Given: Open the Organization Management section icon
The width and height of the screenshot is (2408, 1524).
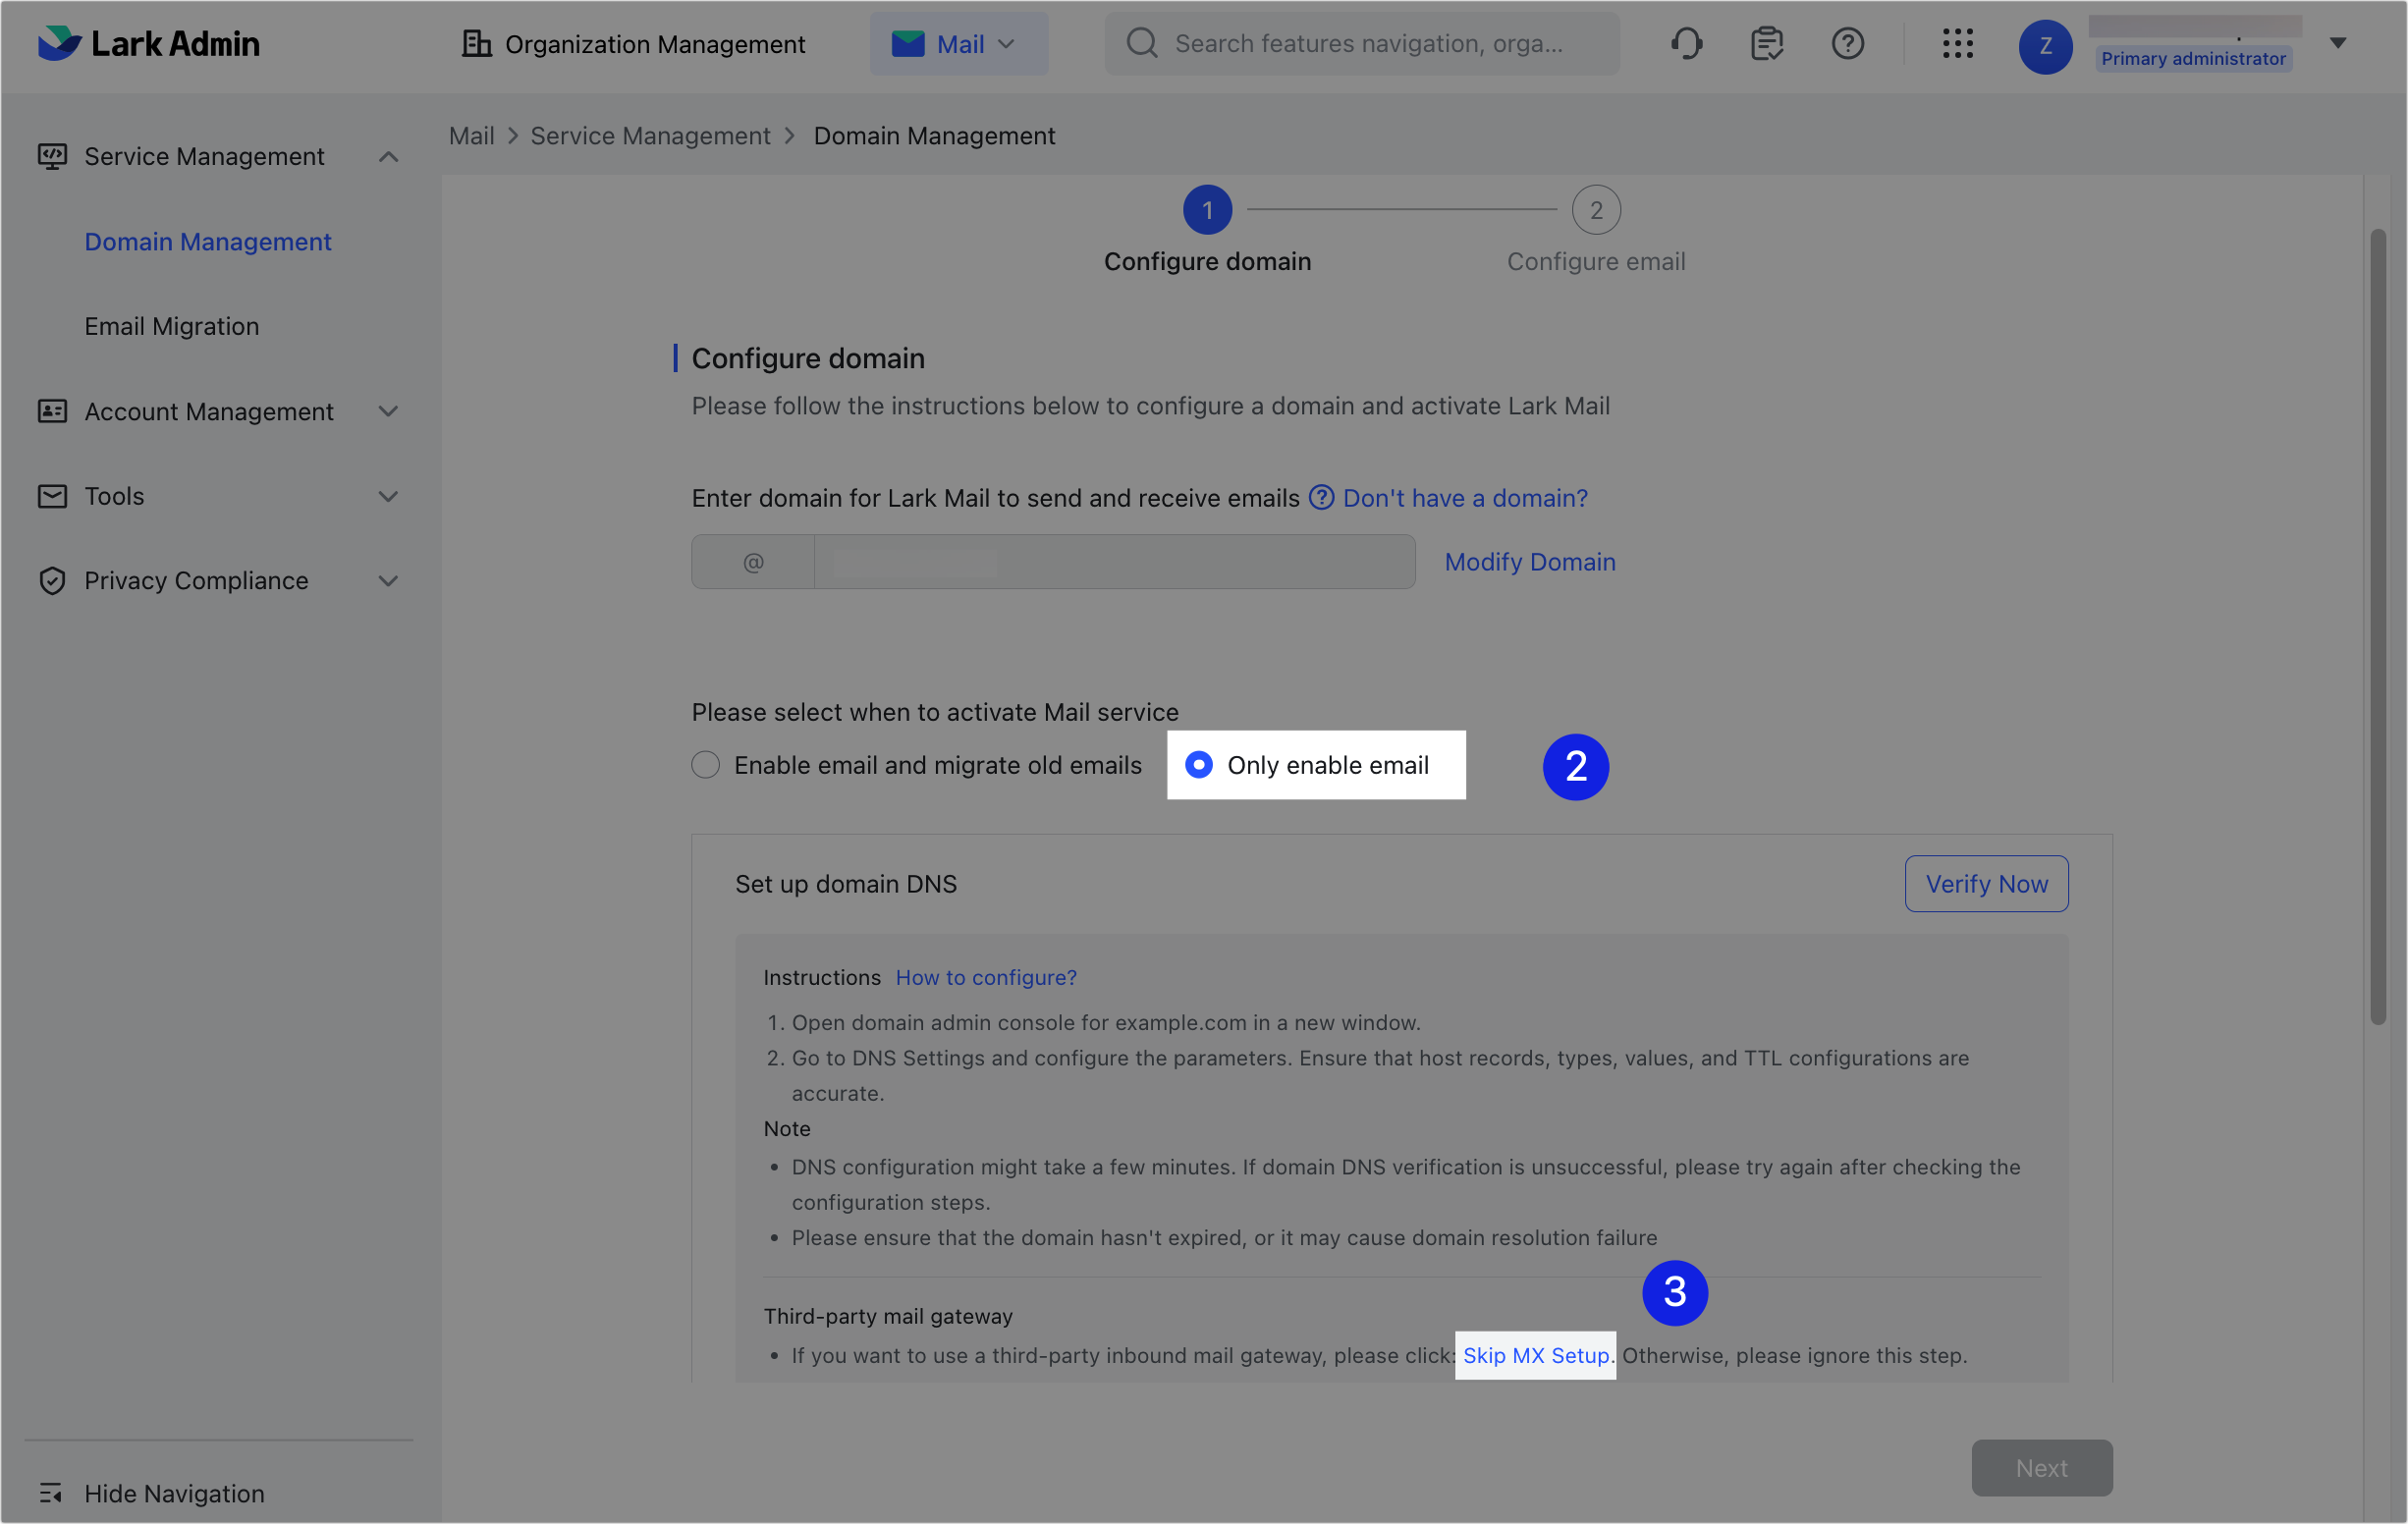Looking at the screenshot, I should (x=475, y=44).
